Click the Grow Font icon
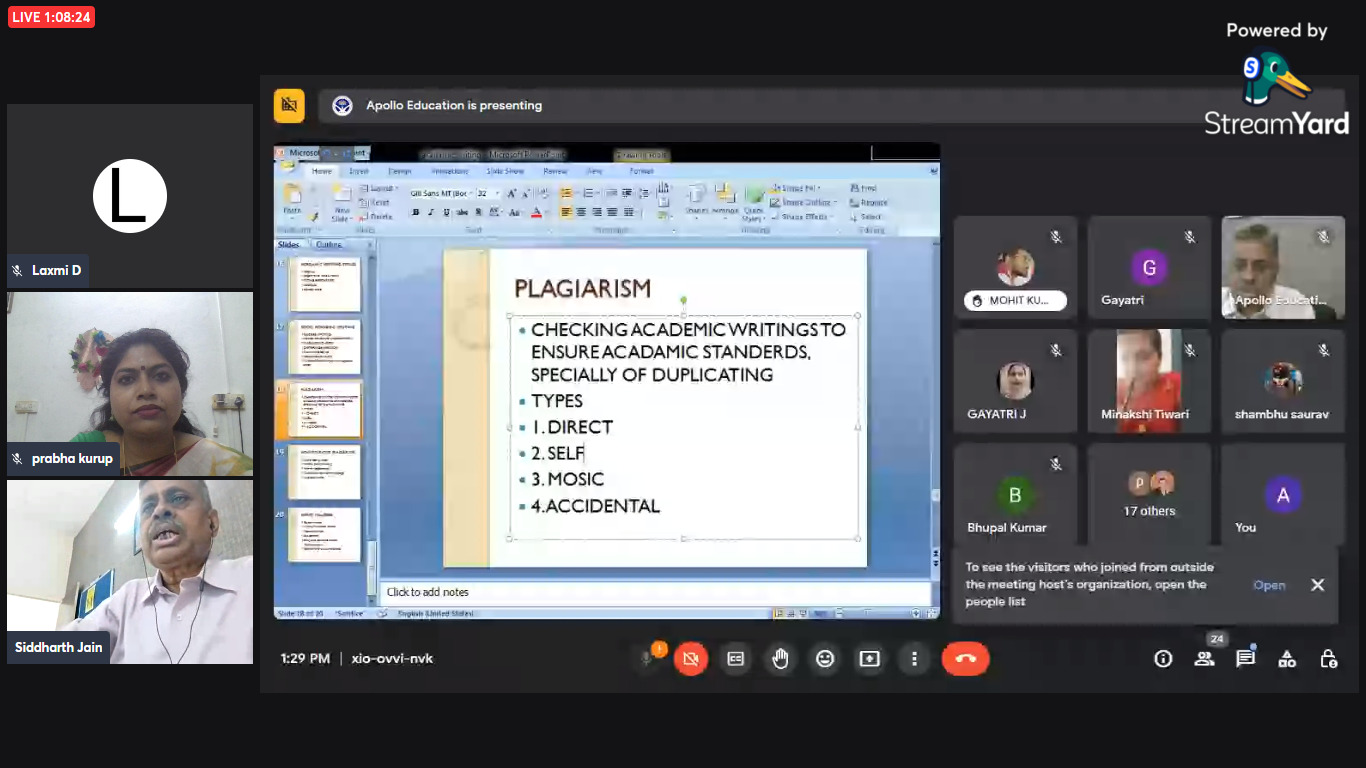 click(x=511, y=193)
